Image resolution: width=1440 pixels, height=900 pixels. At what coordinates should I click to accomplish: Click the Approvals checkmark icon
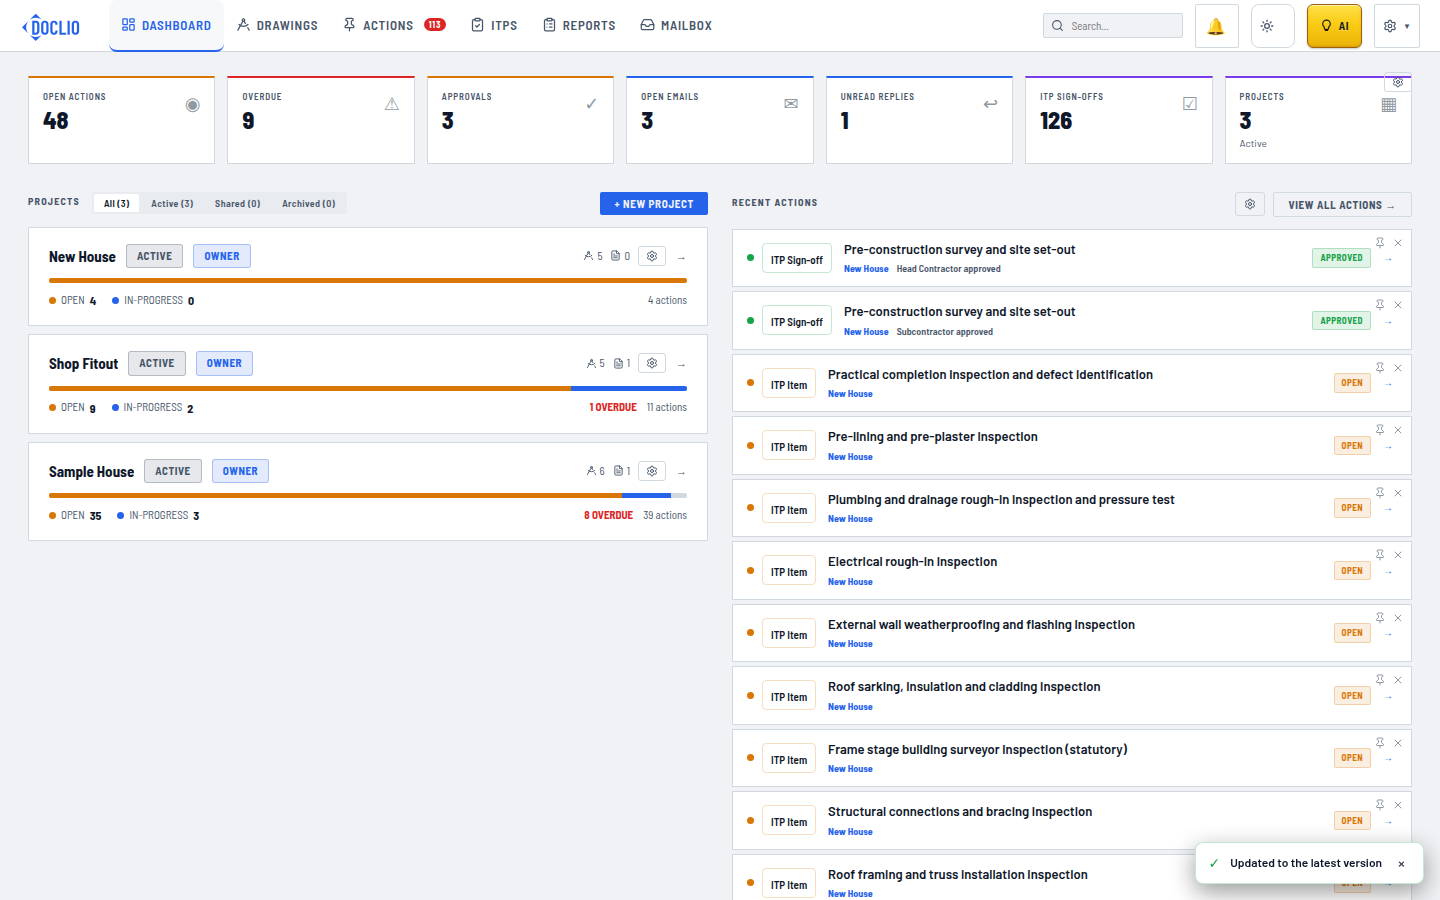[x=591, y=104]
